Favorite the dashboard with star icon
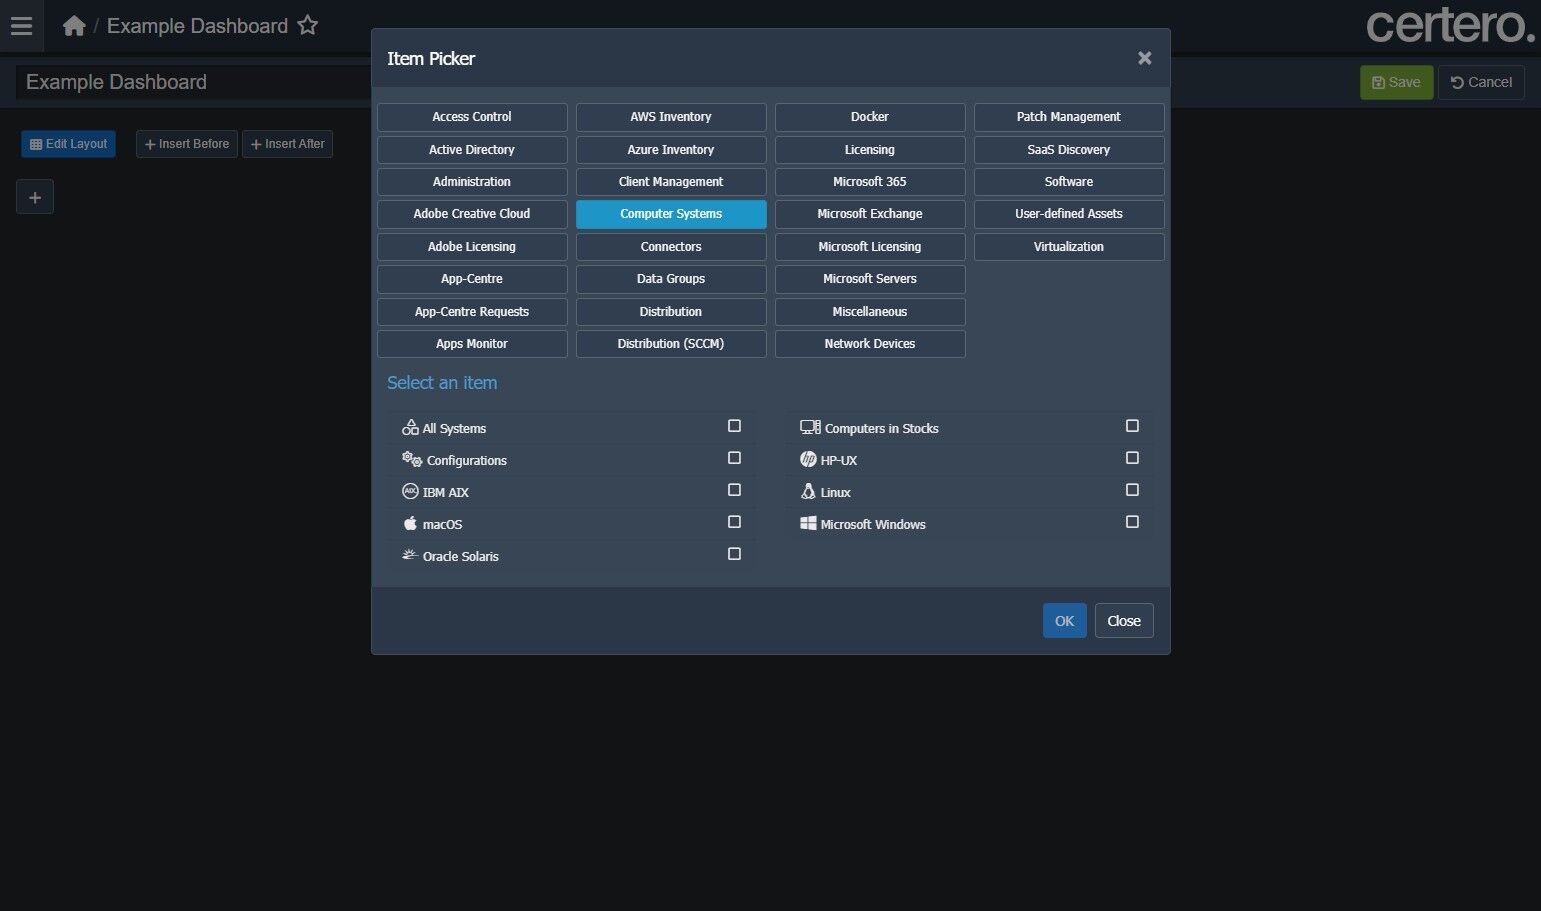 [x=308, y=25]
